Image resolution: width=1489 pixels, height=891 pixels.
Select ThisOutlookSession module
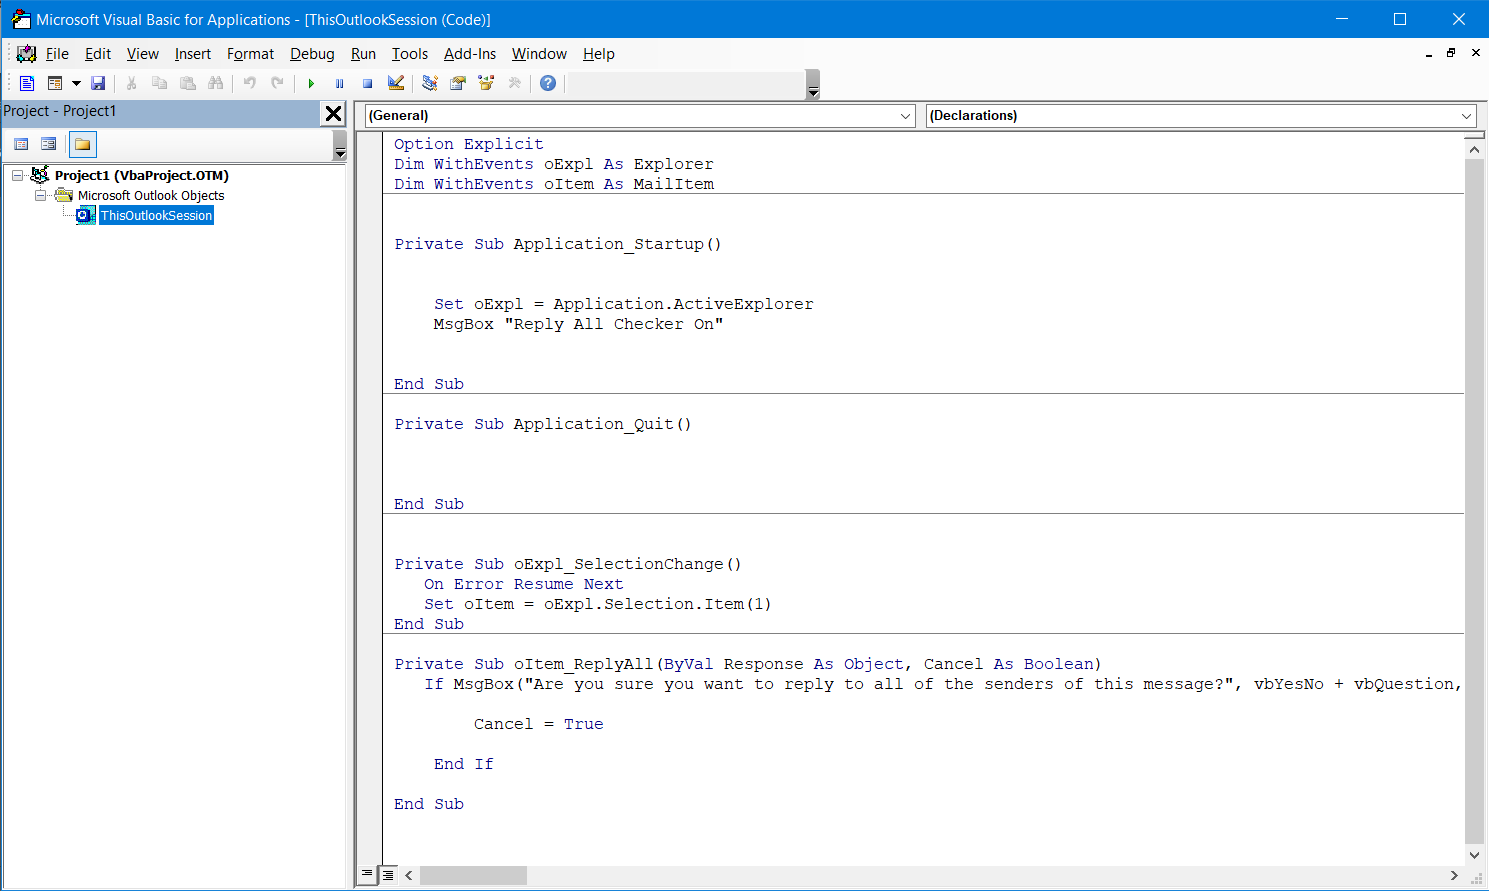tap(156, 215)
